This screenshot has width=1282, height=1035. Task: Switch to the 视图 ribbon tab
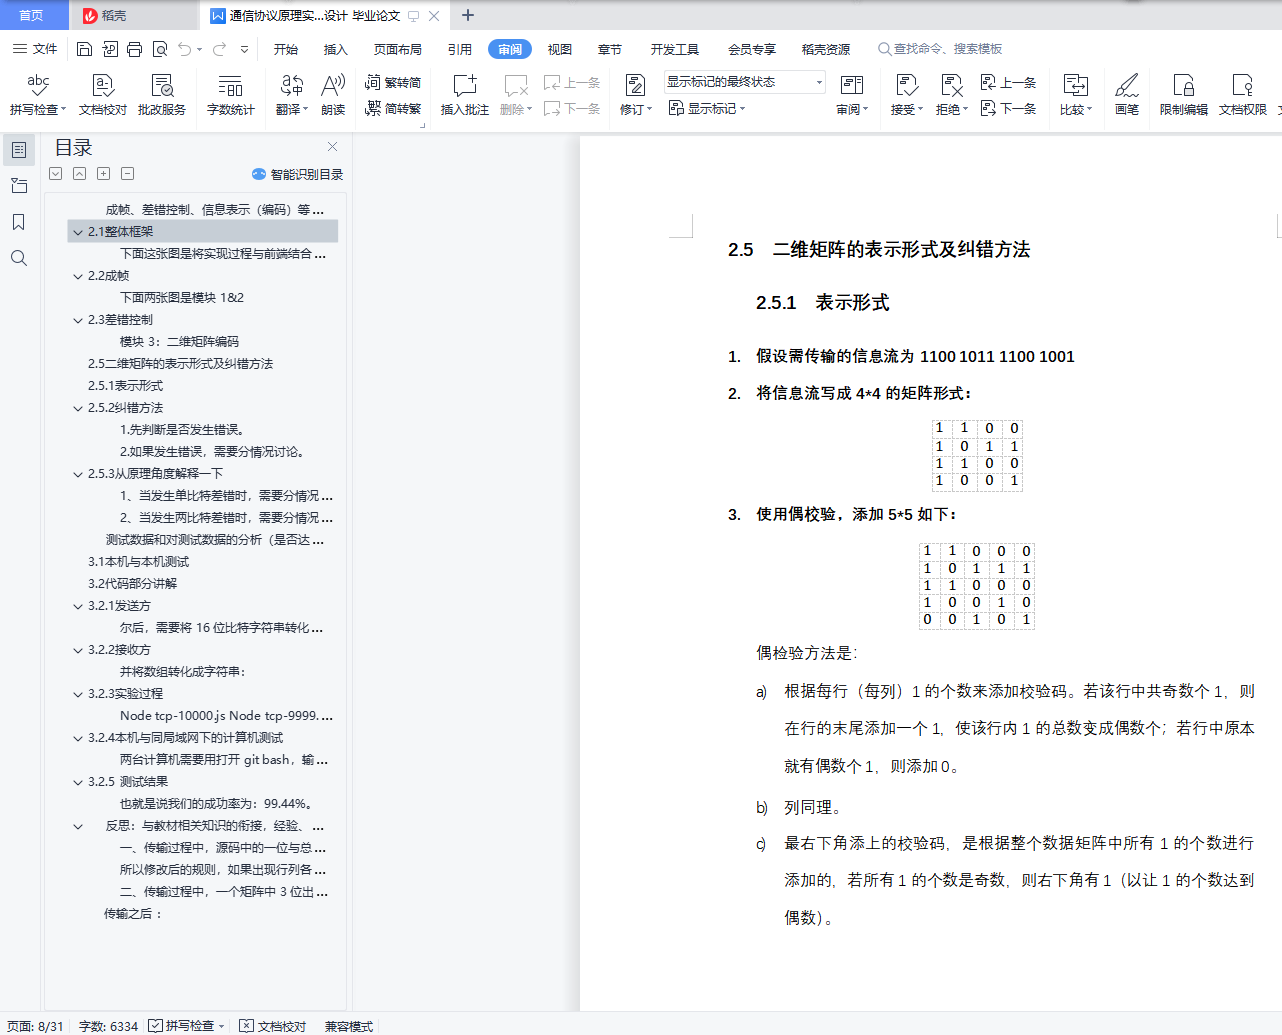[560, 49]
